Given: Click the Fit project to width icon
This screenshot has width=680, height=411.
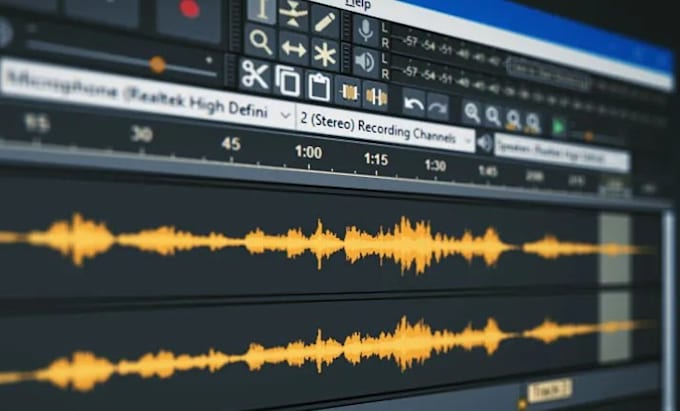Looking at the screenshot, I should 533,123.
